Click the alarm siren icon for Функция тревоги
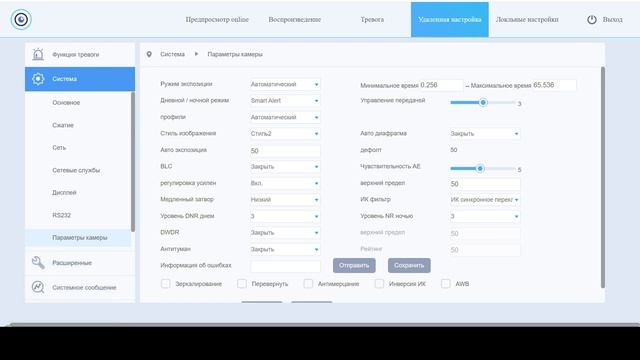640x360 pixels. 38,54
